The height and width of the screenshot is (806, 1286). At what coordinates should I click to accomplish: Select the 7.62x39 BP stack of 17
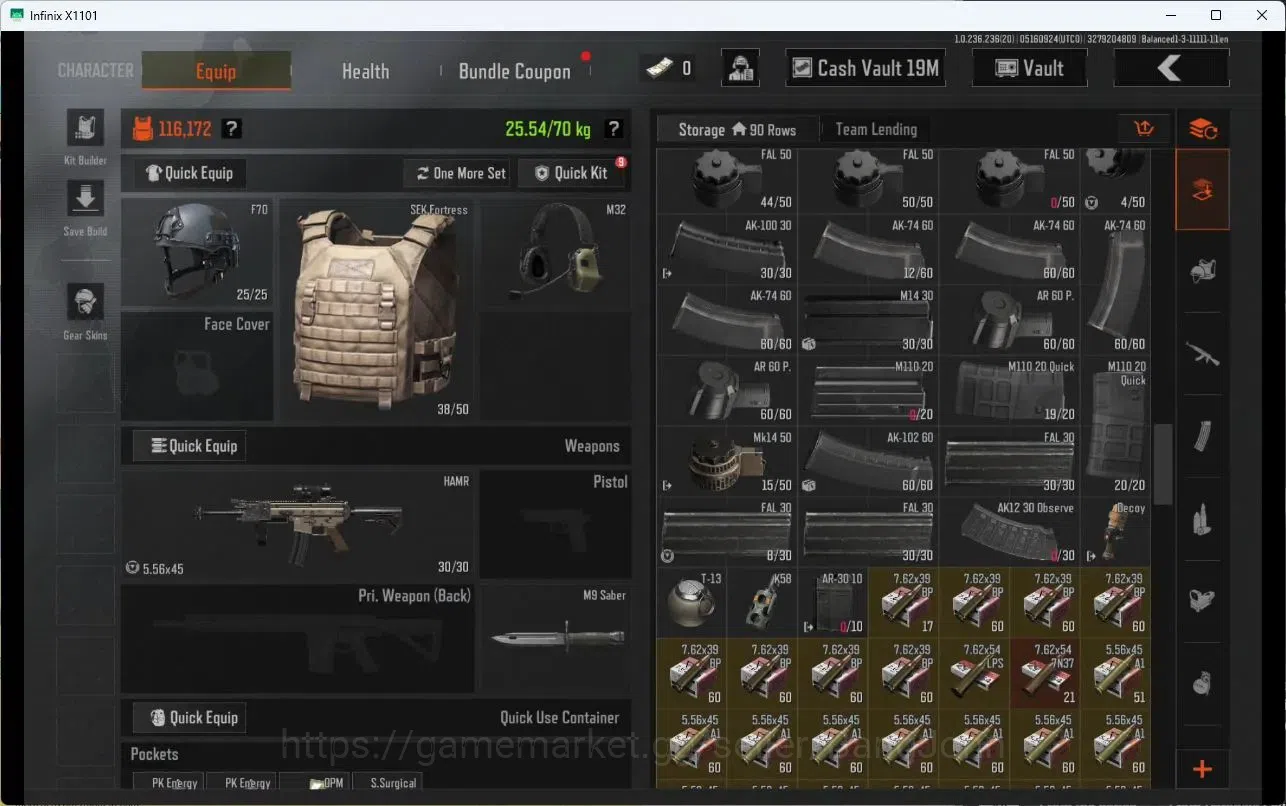click(903, 602)
